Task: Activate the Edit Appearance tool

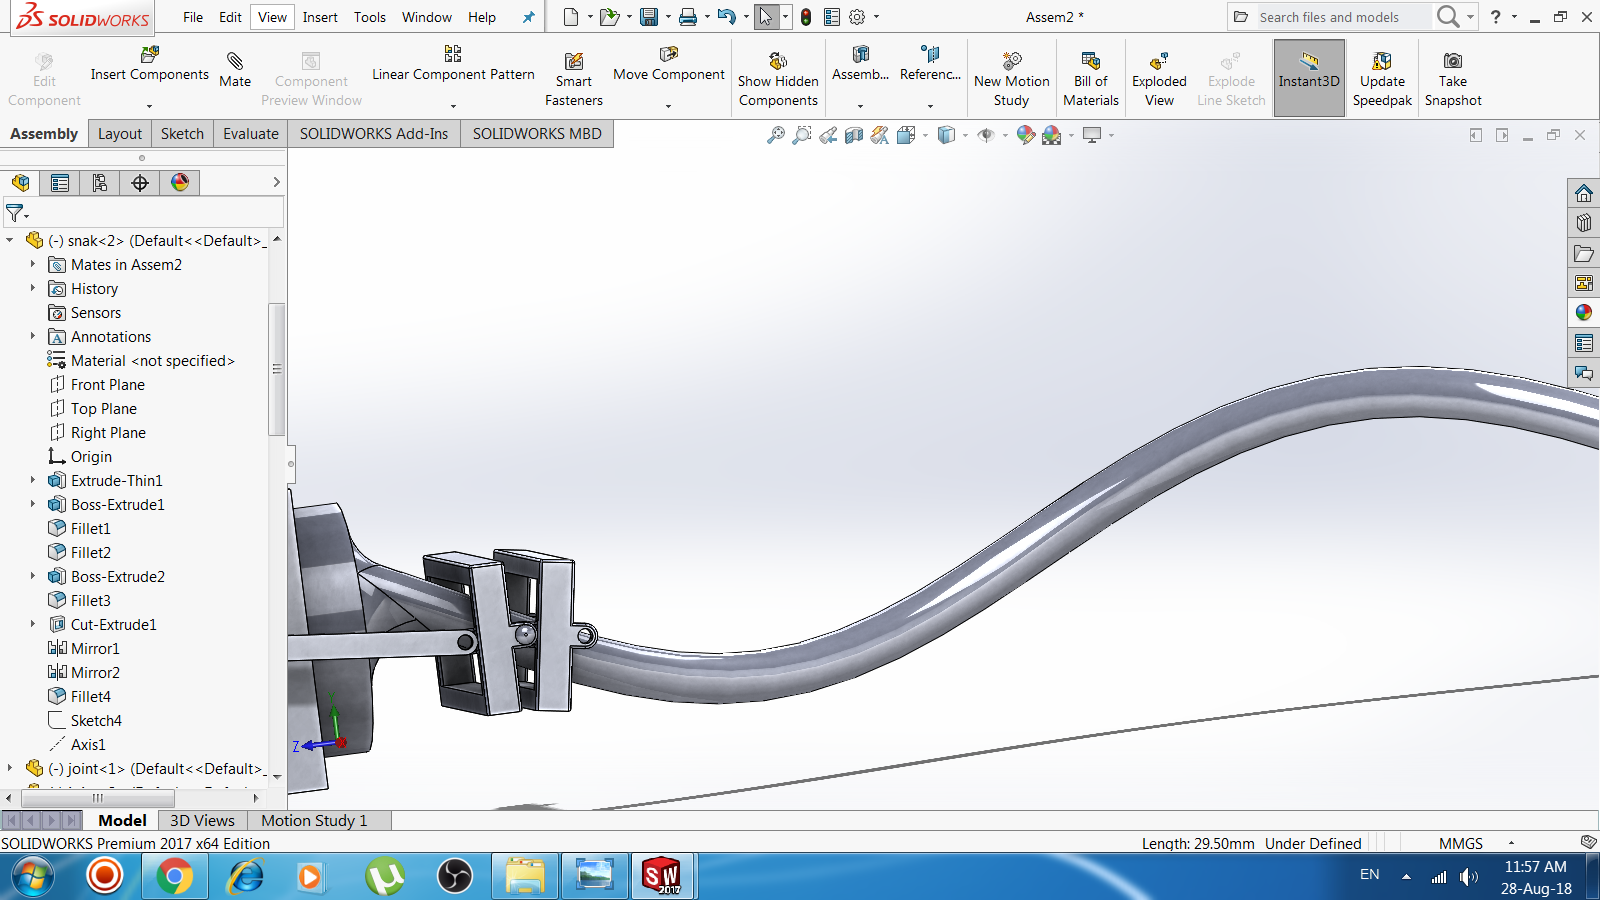Action: (x=1025, y=135)
